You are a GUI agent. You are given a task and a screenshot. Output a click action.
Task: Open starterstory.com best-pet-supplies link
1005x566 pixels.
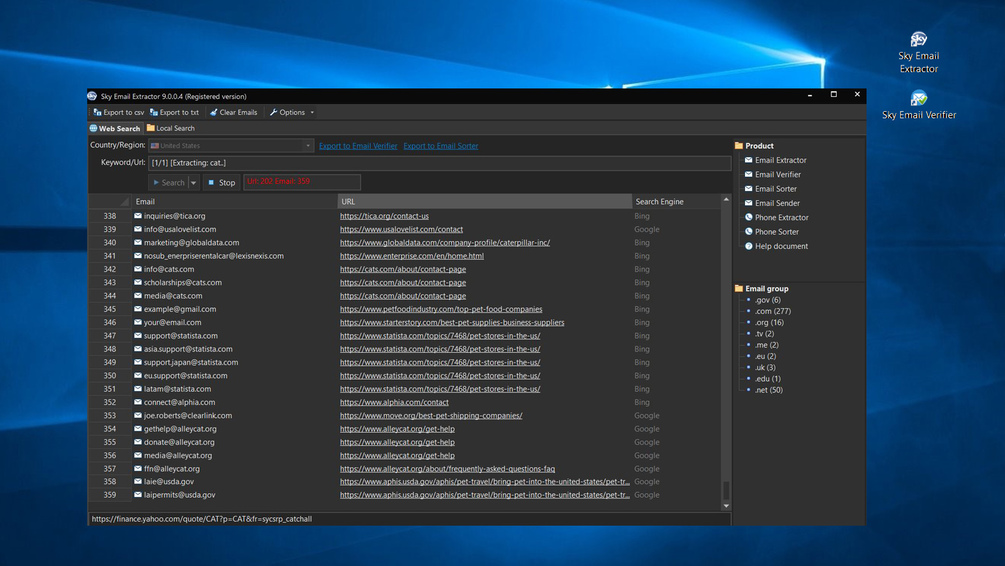(x=452, y=322)
